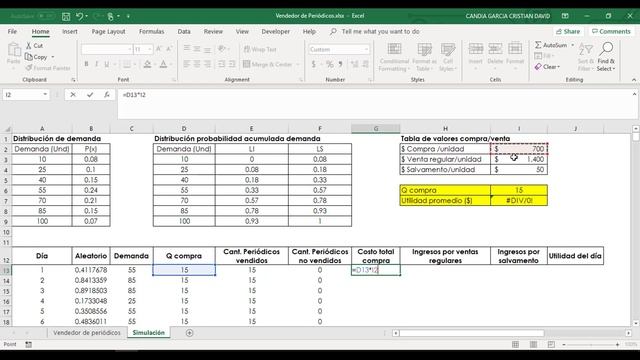Screen dimensions: 640x360
Task: Click the Increase Font Size icon
Action: 159,49
